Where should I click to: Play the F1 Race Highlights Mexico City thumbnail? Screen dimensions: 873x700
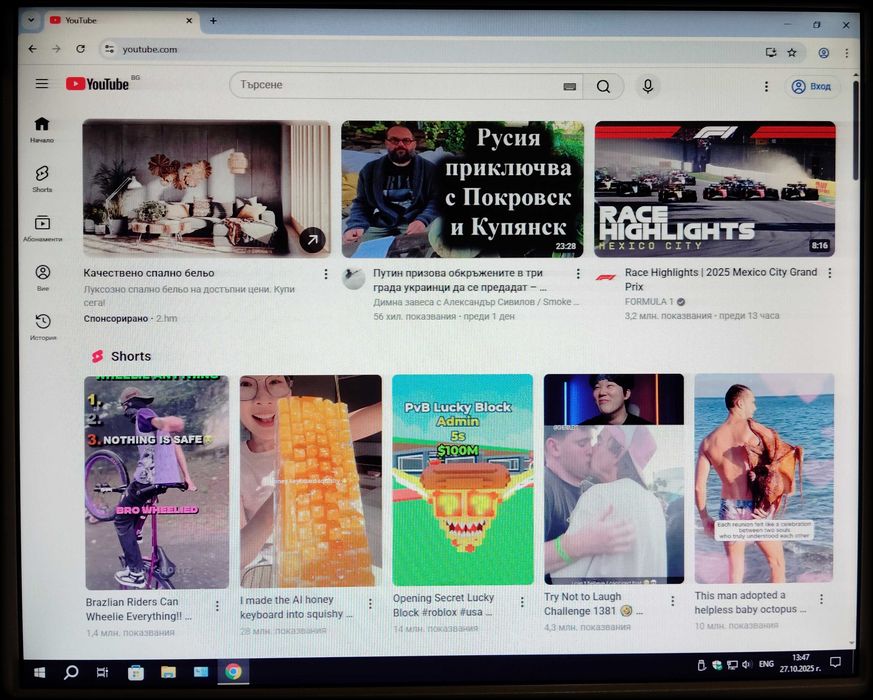pyautogui.click(x=715, y=189)
